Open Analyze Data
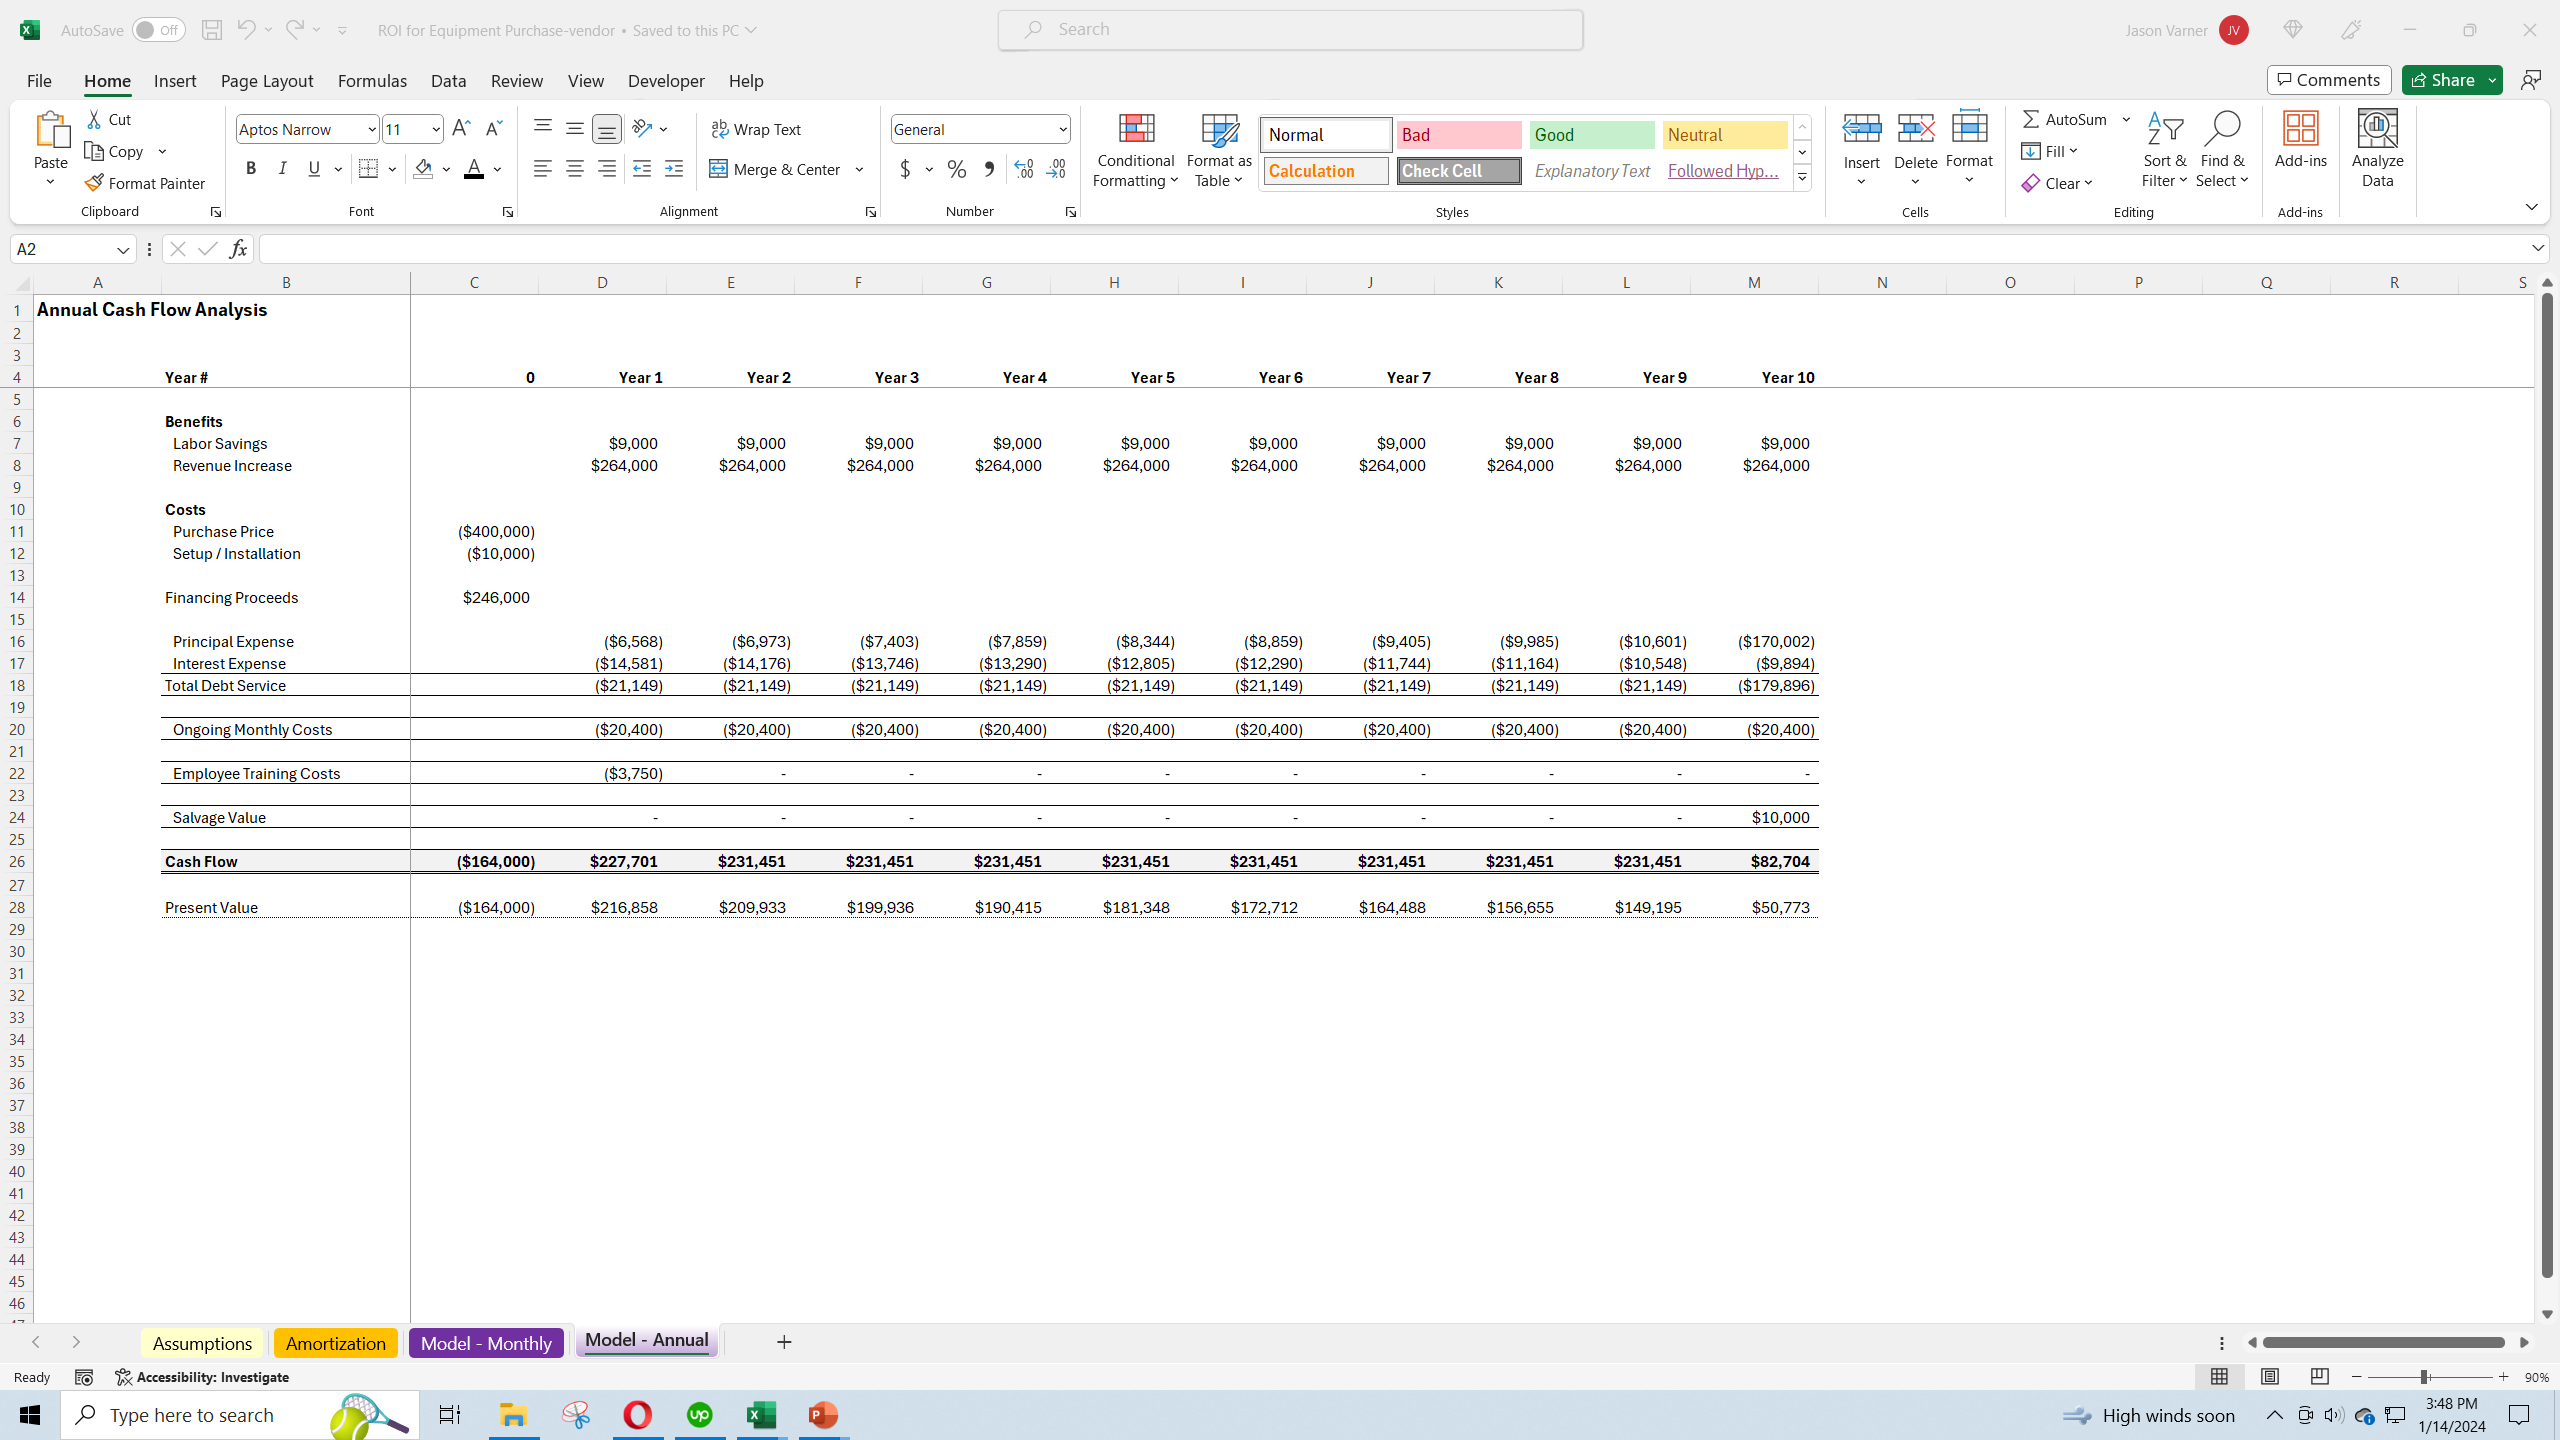 coord(2377,148)
